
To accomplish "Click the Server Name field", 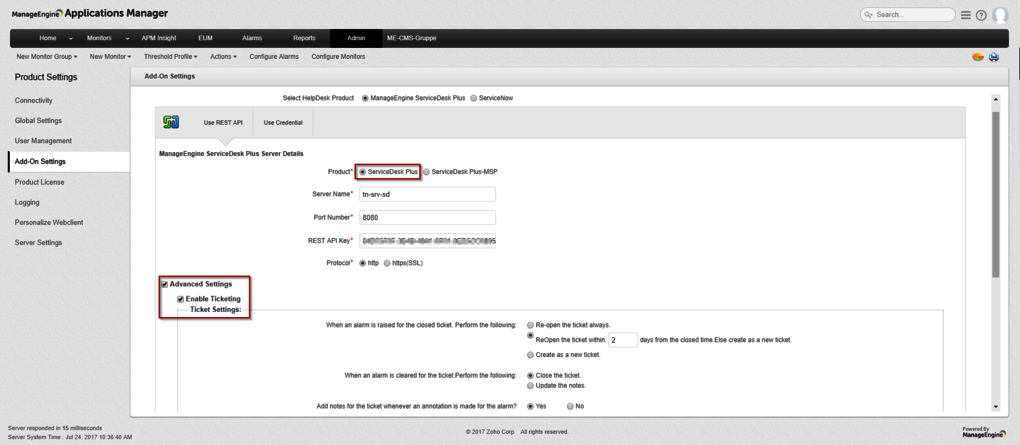I will pyautogui.click(x=427, y=195).
